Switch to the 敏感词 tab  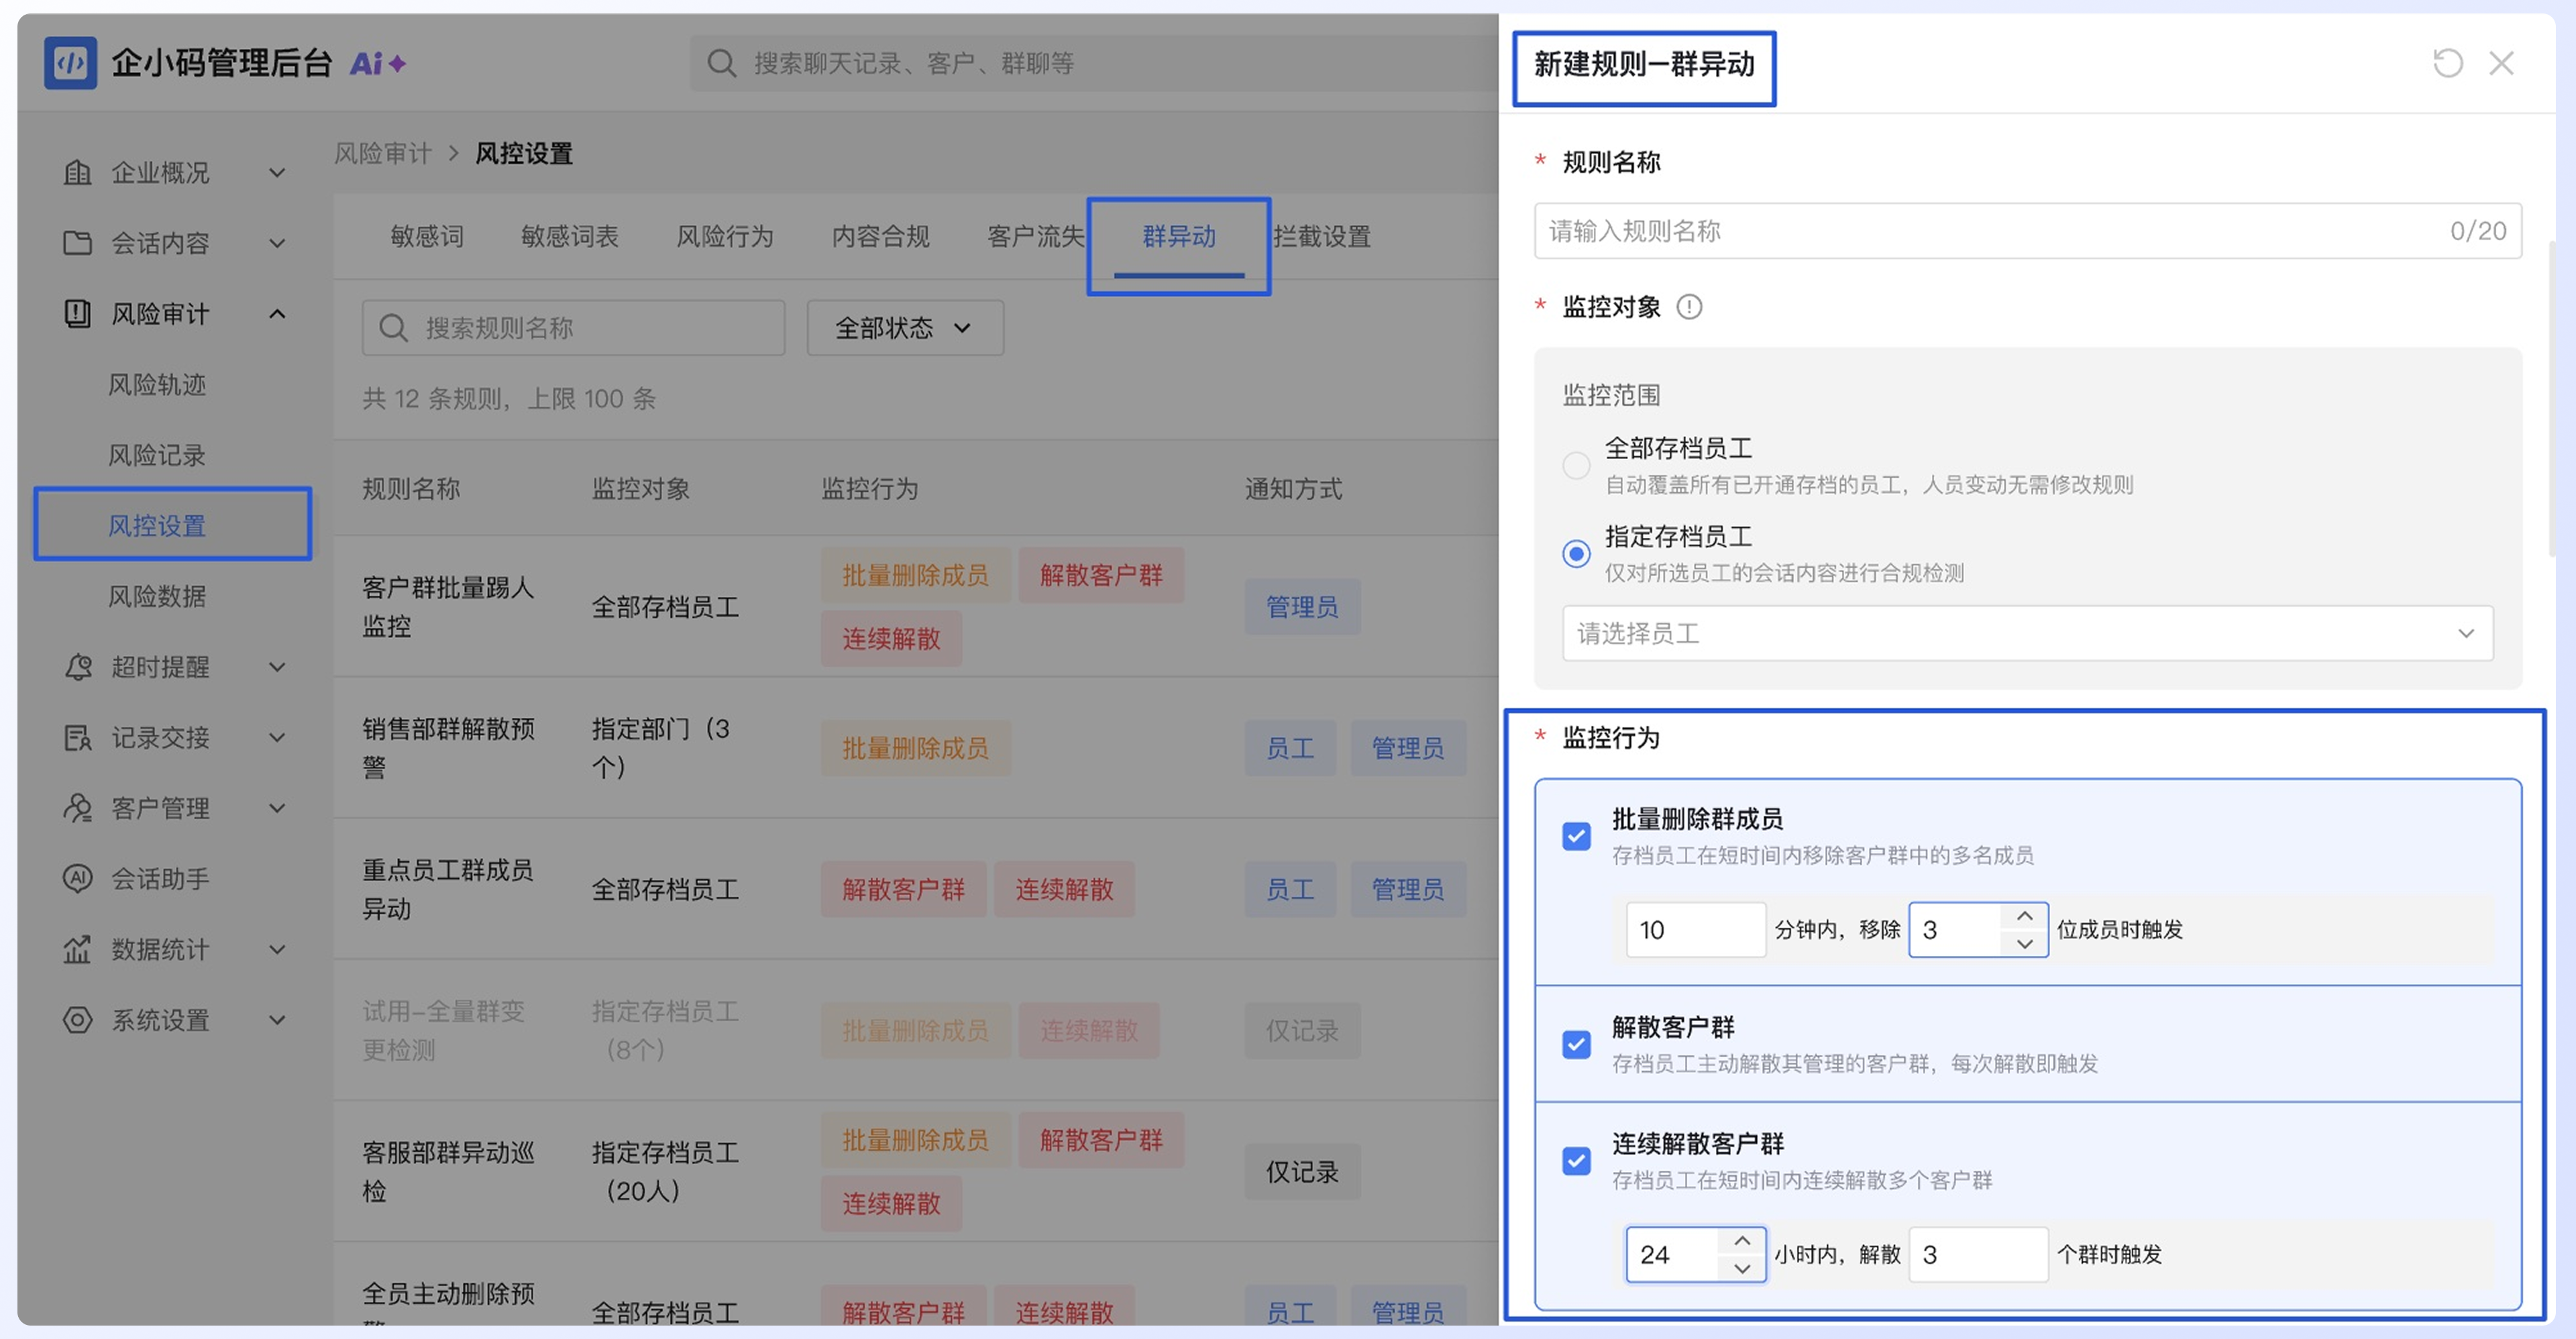click(427, 237)
